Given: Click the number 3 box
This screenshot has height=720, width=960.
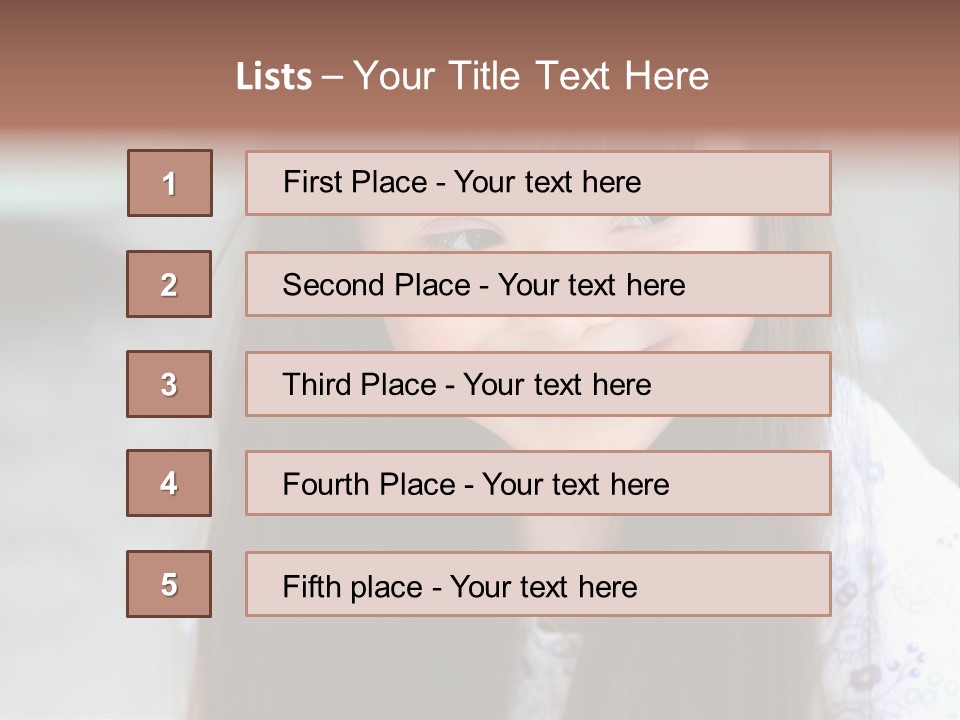Looking at the screenshot, I should coord(169,384).
